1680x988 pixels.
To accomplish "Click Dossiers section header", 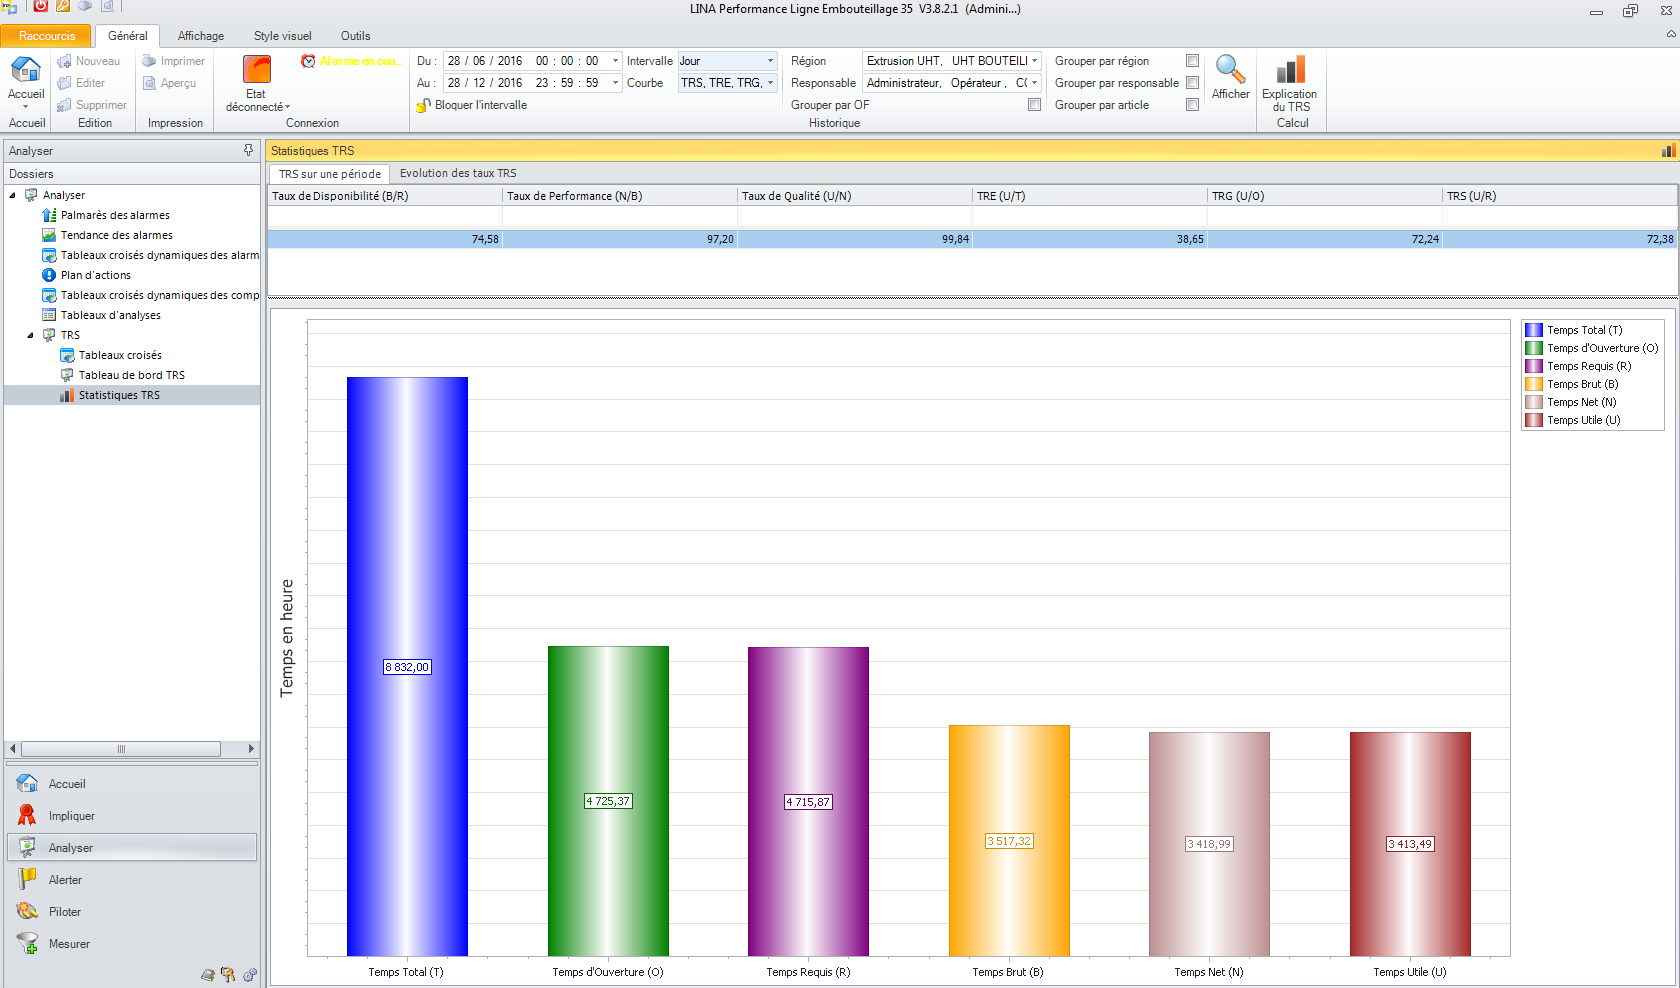I will click(132, 174).
